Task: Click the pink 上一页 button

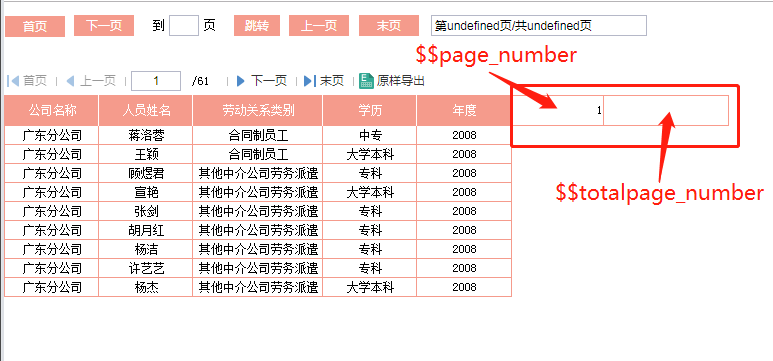Action: [x=319, y=26]
